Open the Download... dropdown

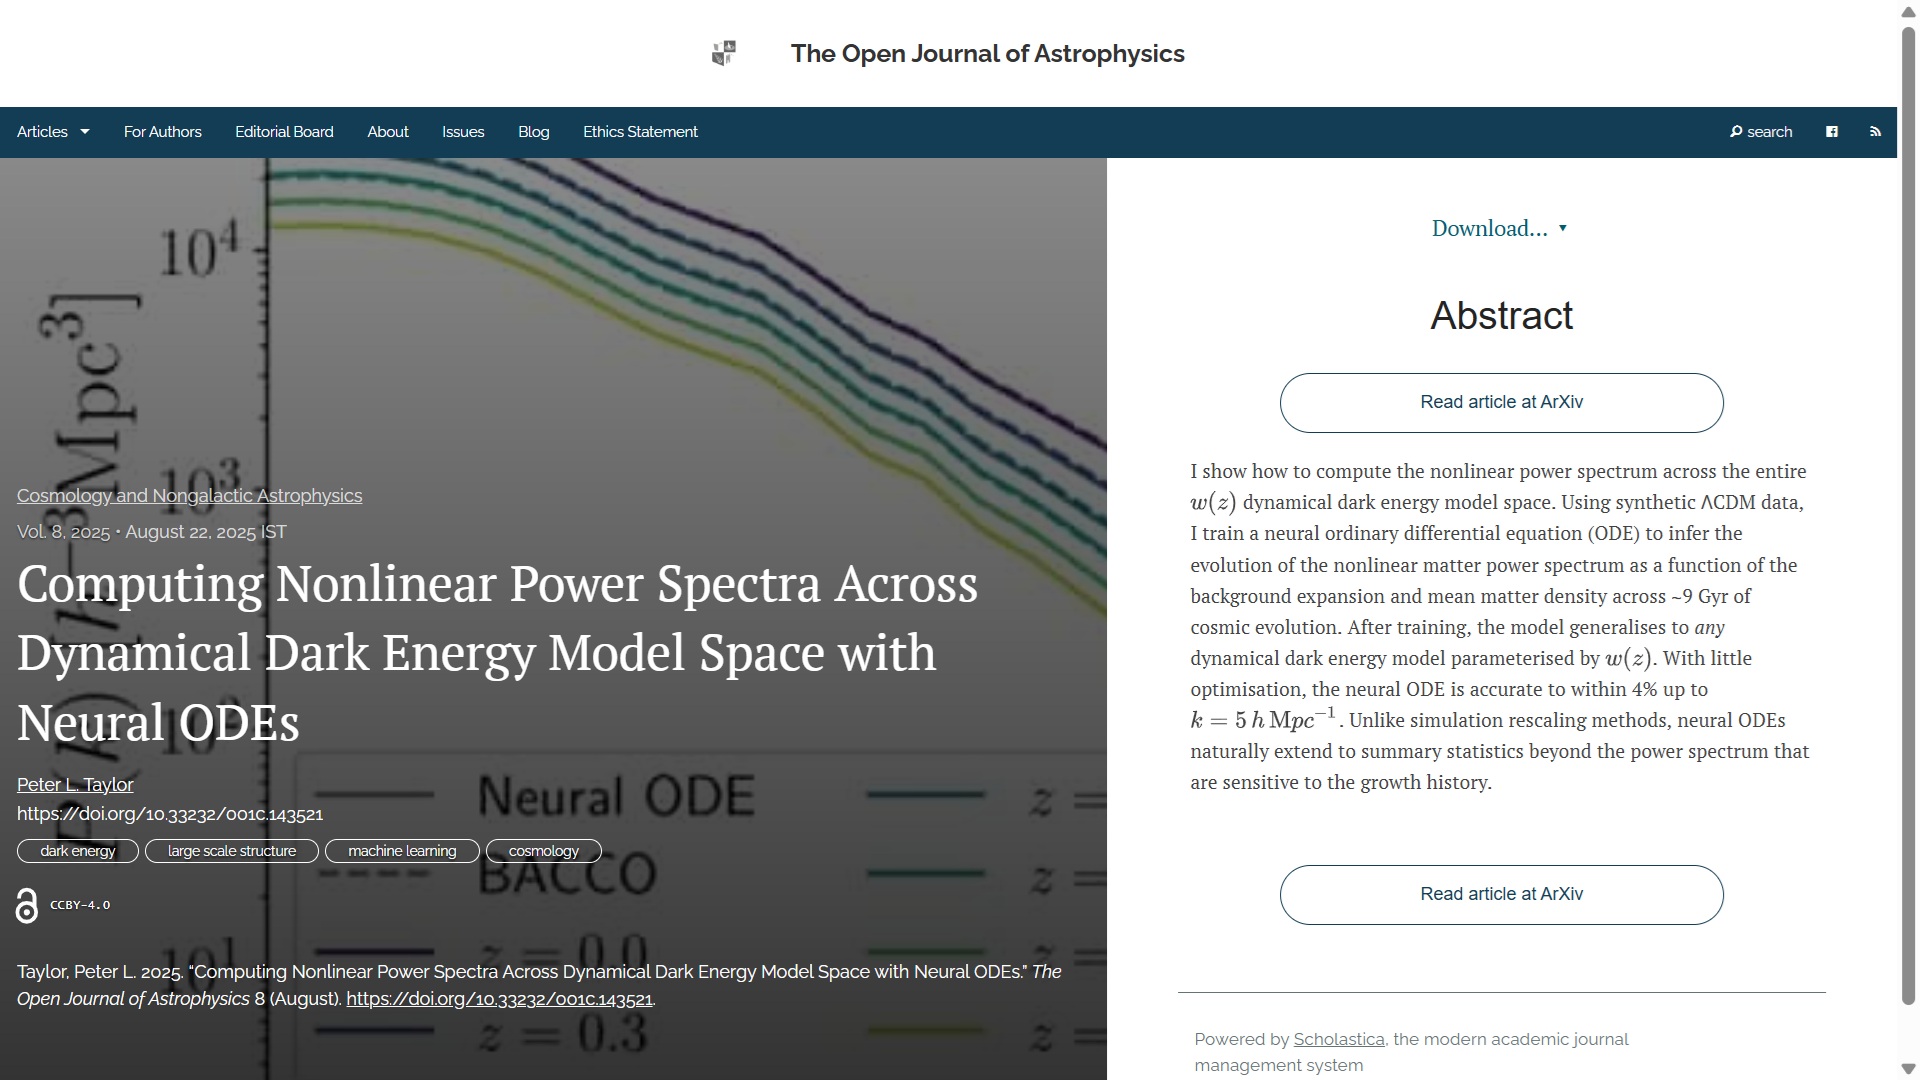click(1499, 228)
